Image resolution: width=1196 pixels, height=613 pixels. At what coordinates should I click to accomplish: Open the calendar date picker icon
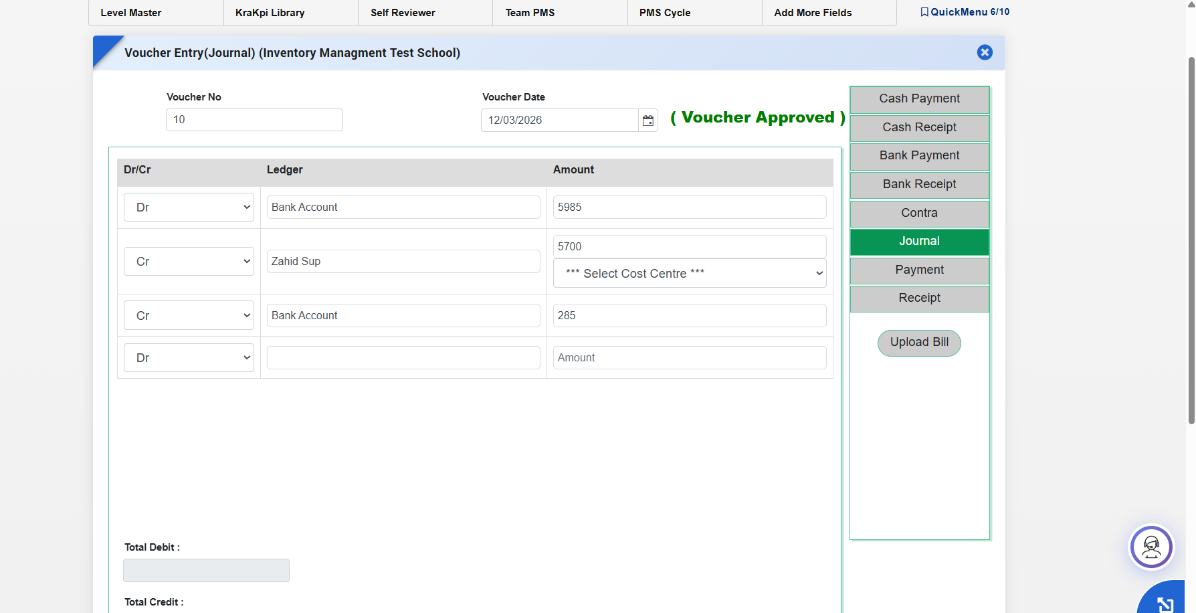648,120
